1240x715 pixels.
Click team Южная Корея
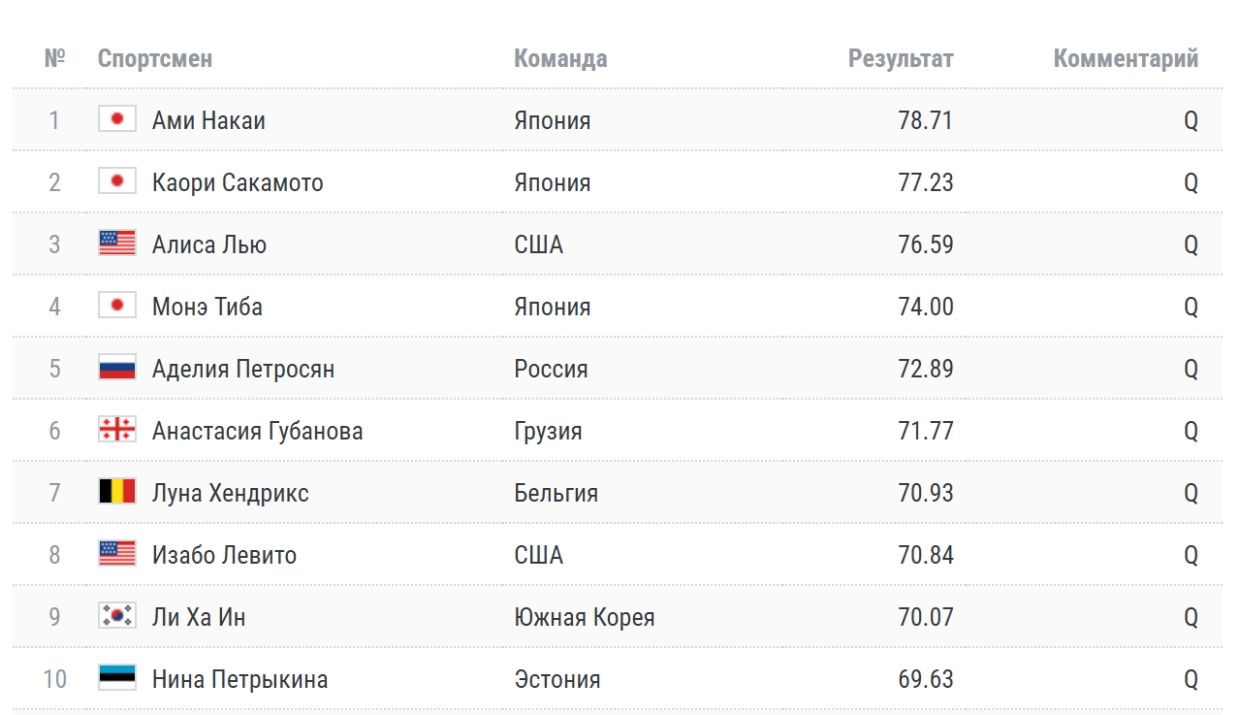coord(584,617)
